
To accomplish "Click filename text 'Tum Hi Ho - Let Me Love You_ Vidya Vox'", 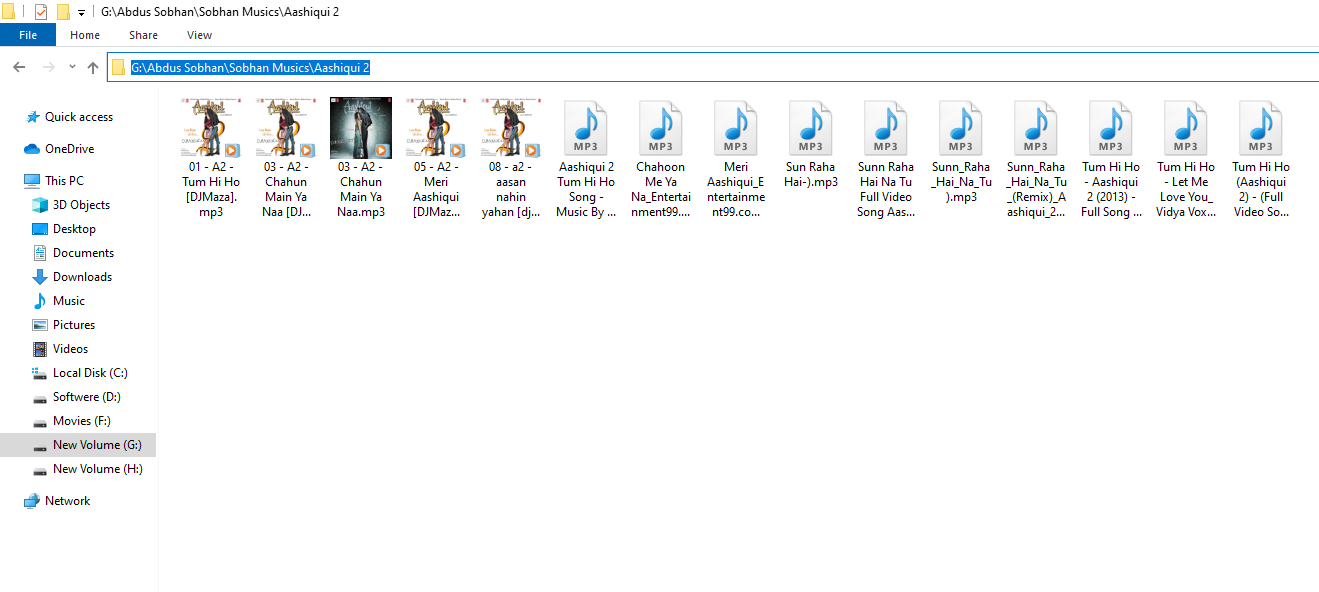I will pos(1186,190).
